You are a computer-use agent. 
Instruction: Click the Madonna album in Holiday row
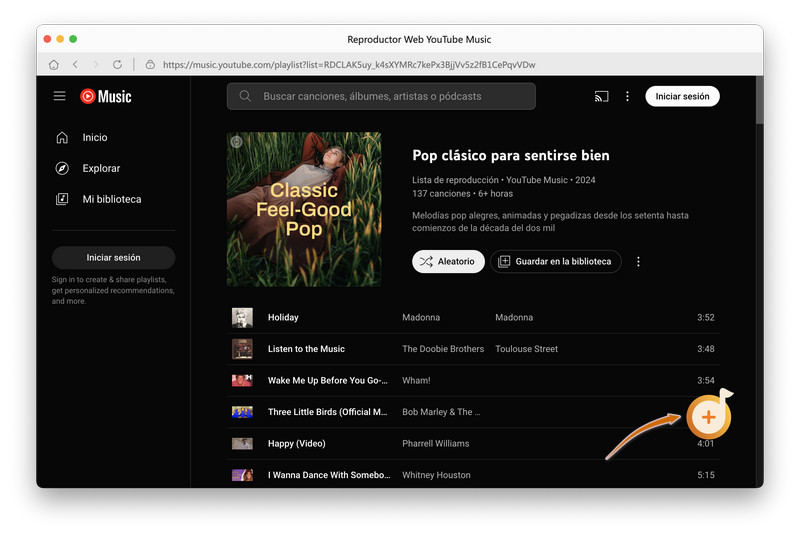[x=514, y=317]
